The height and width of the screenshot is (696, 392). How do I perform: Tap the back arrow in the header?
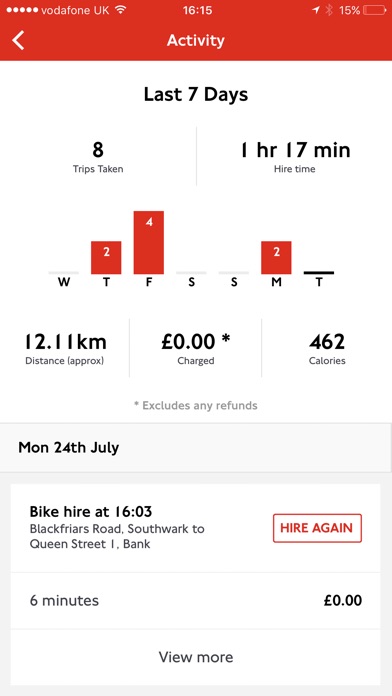click(18, 40)
